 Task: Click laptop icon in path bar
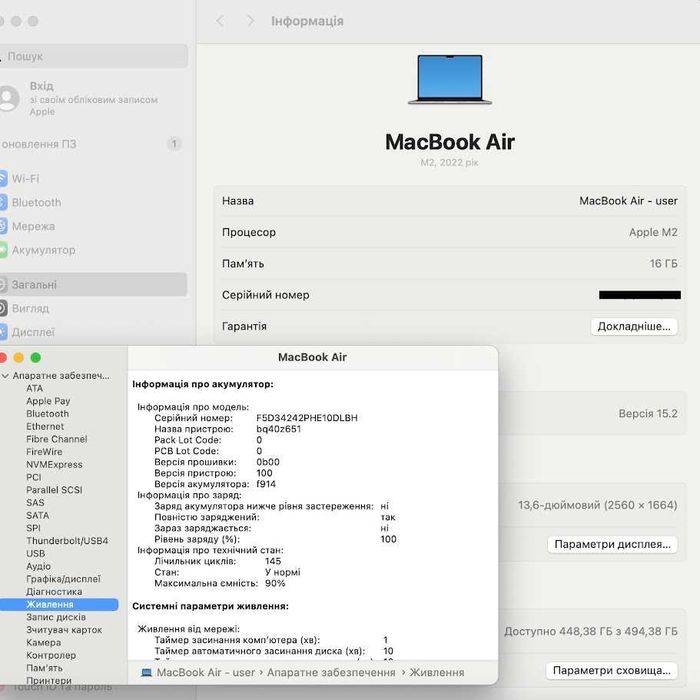pos(146,672)
